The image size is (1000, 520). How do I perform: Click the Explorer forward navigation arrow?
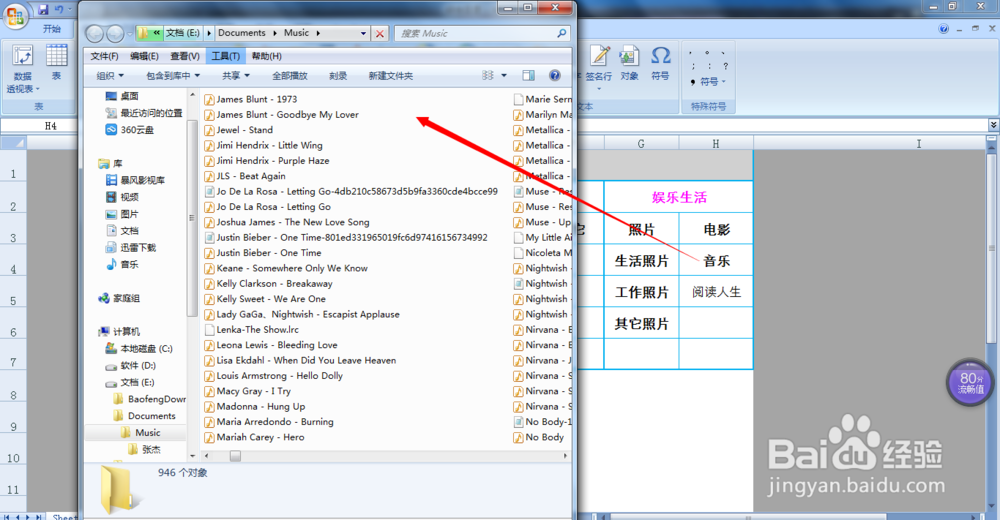point(115,33)
